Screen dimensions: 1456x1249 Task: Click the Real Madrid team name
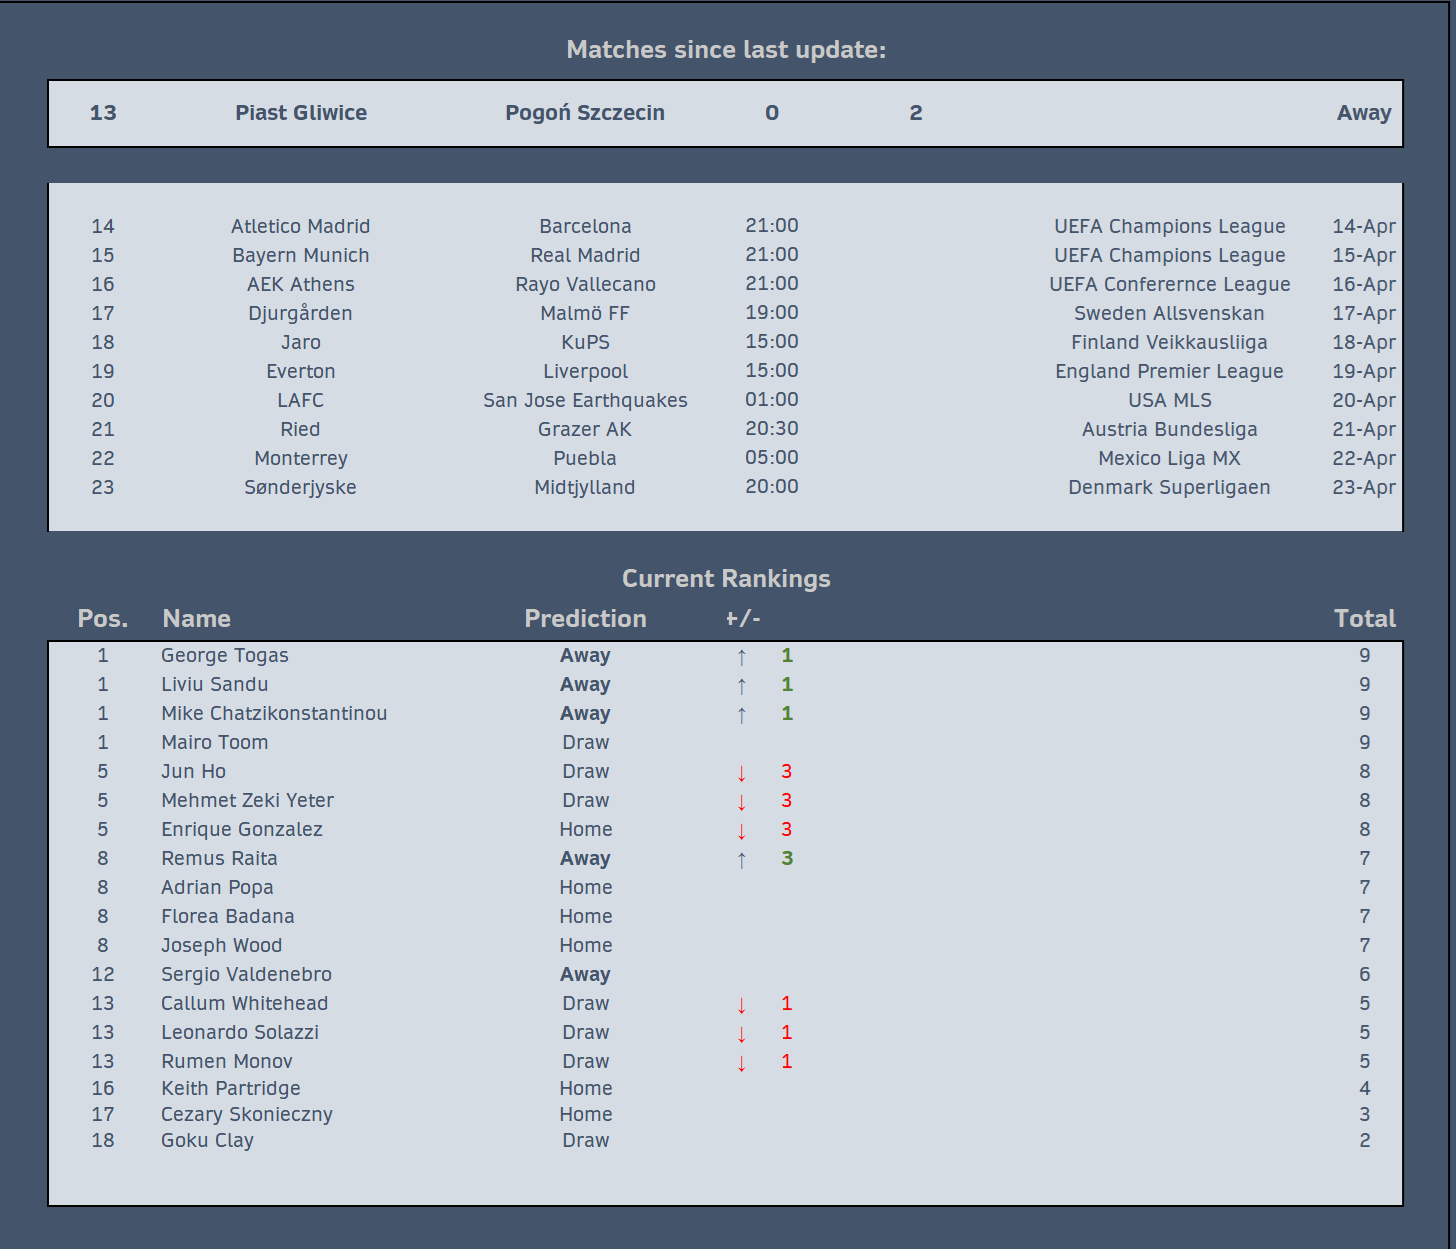point(585,255)
